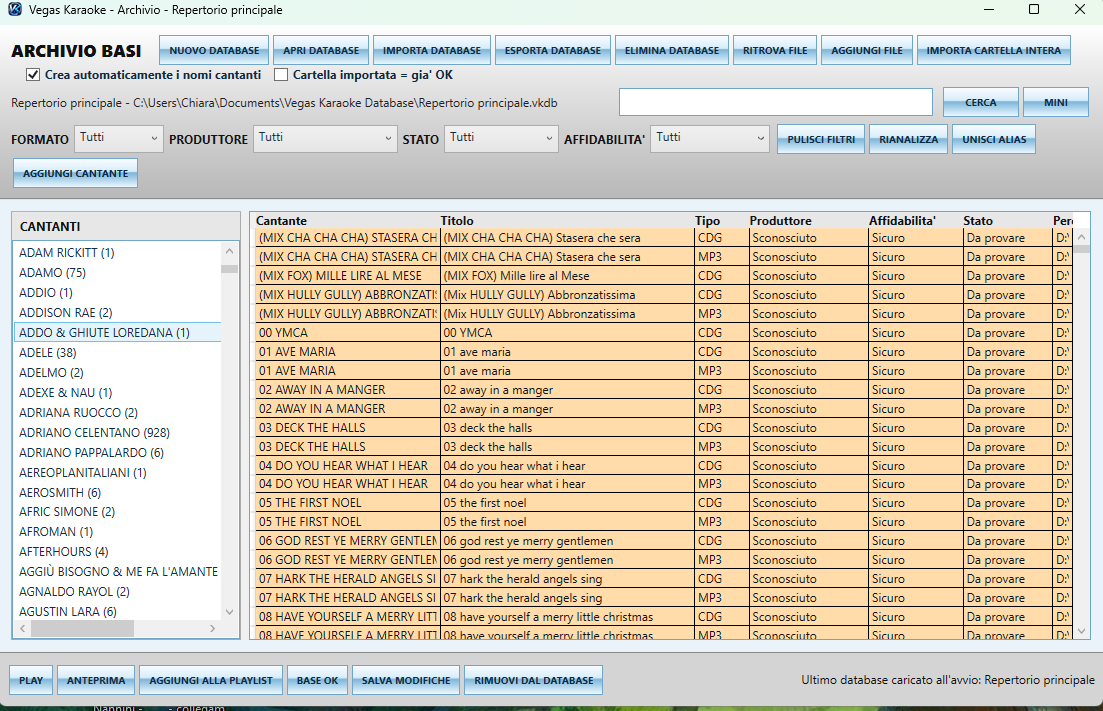Screen dimensions: 1103x711
Task: Open the AFFIDABILITA' dropdown
Action: 709,139
